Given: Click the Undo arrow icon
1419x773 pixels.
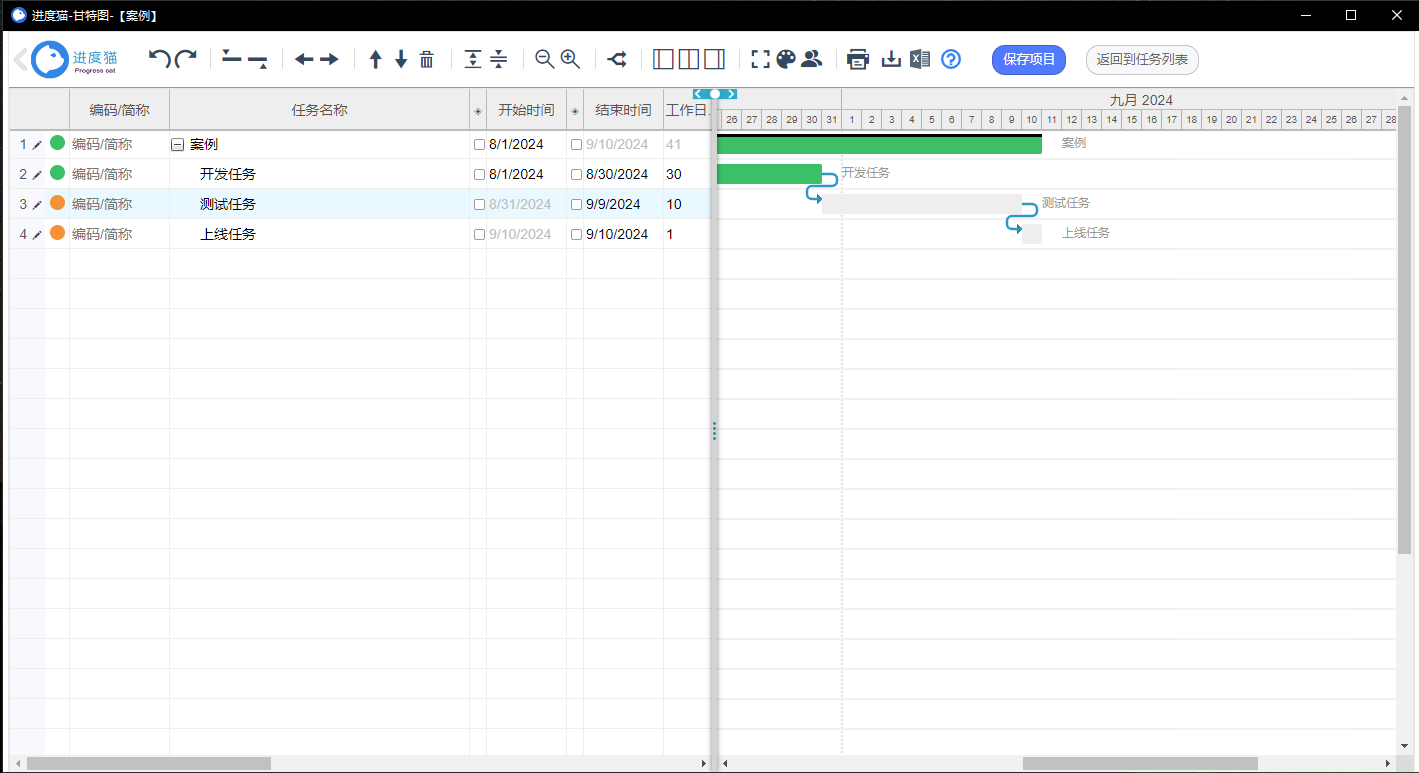Looking at the screenshot, I should click(159, 59).
